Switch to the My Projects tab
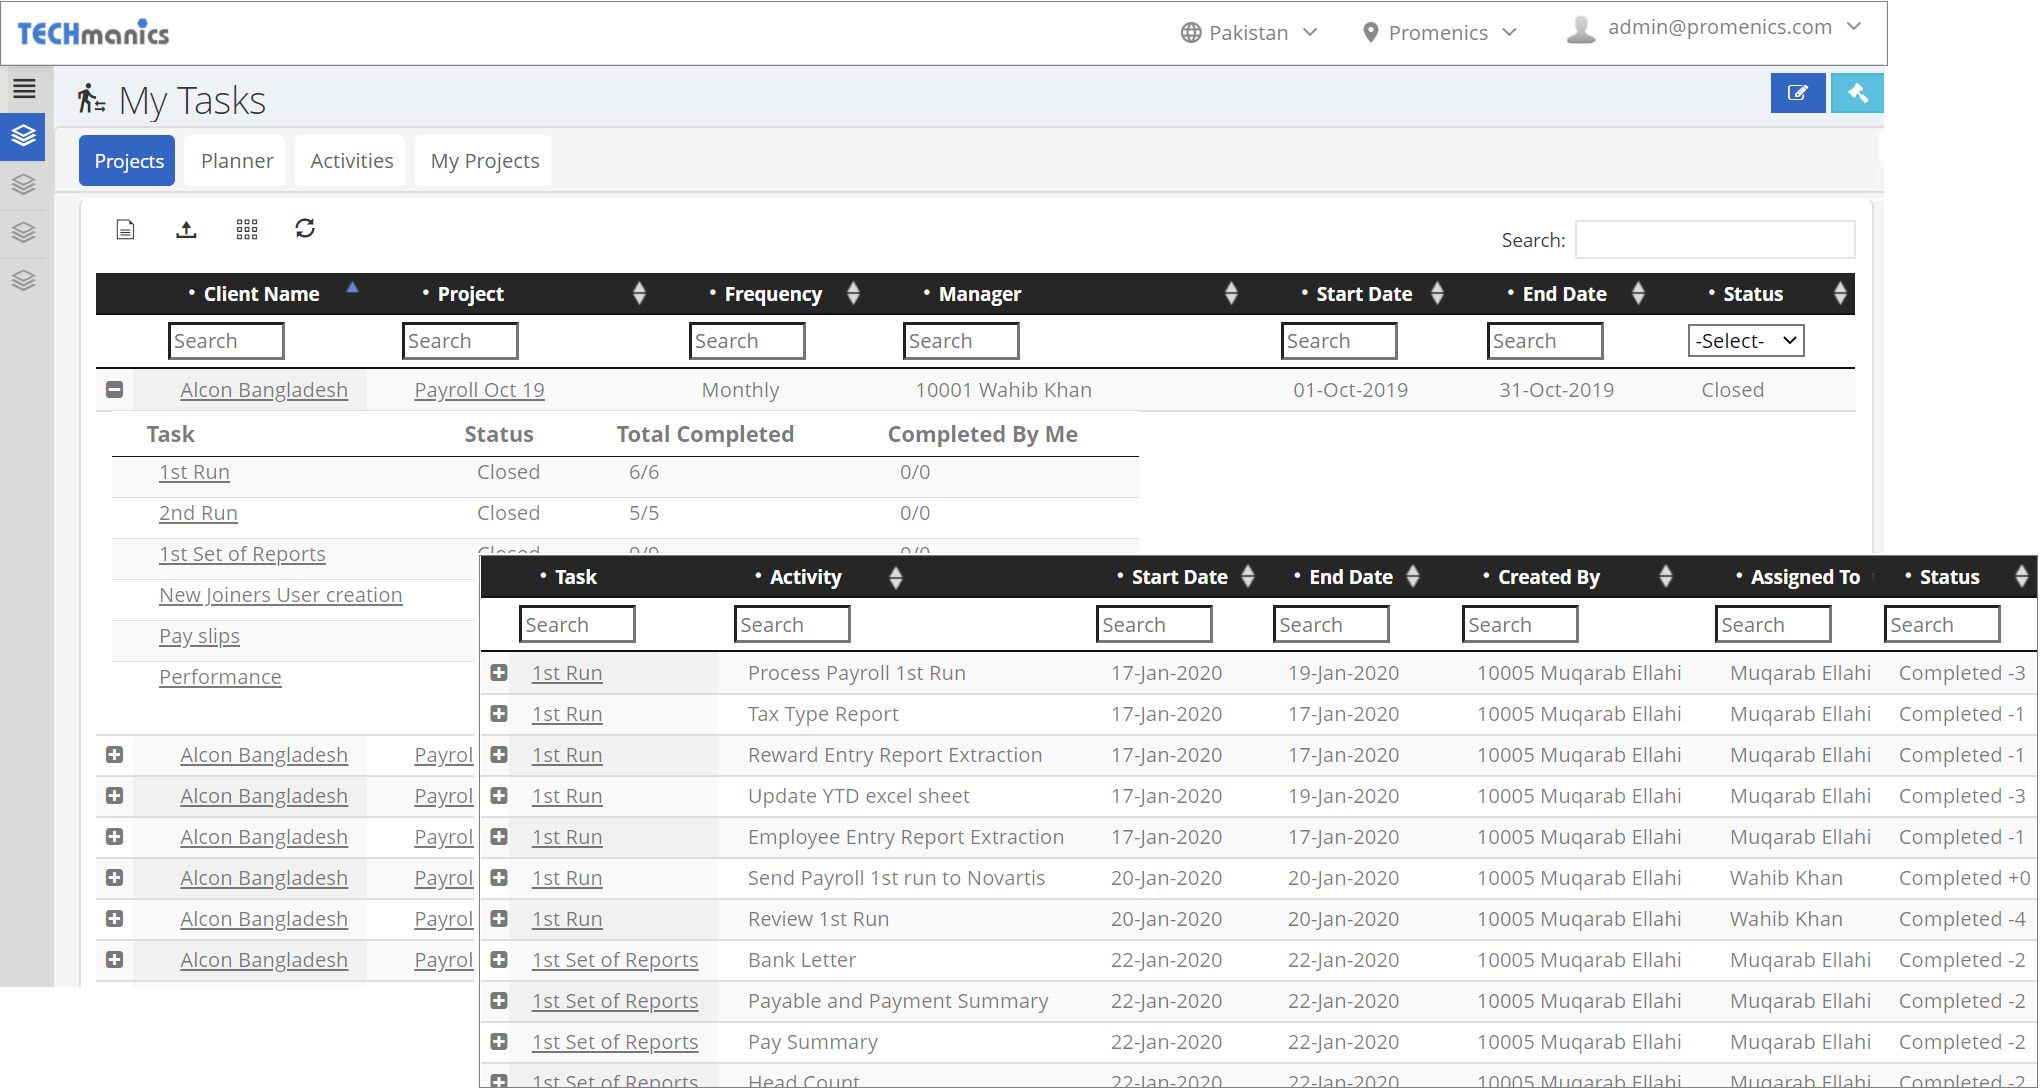Screen dimensions: 2040x1088 [x=484, y=161]
